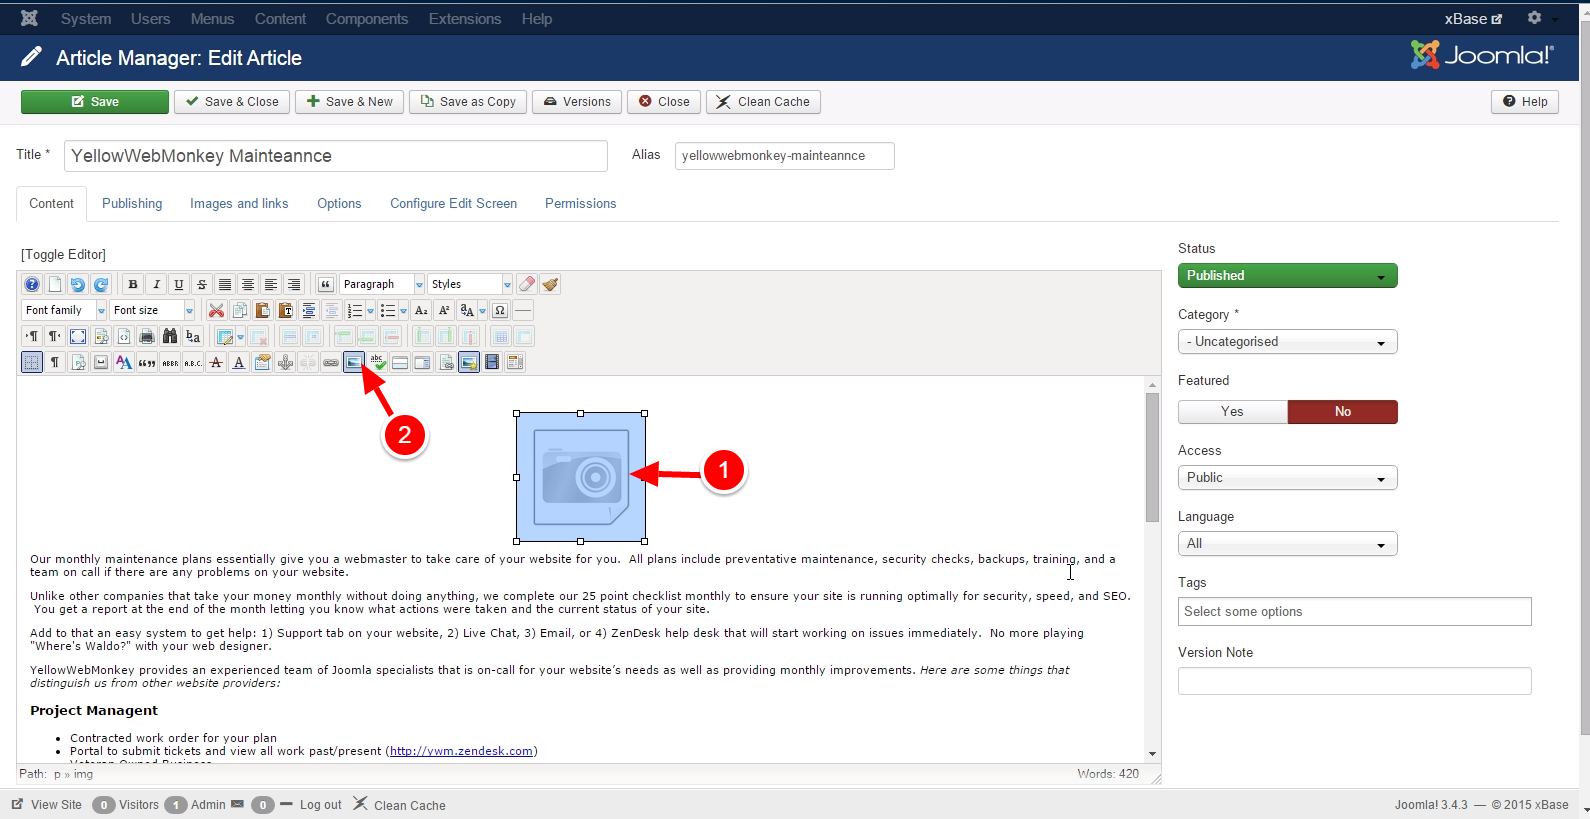Open the source code editor icon
Image resolution: width=1590 pixels, height=819 pixels.
pos(124,336)
